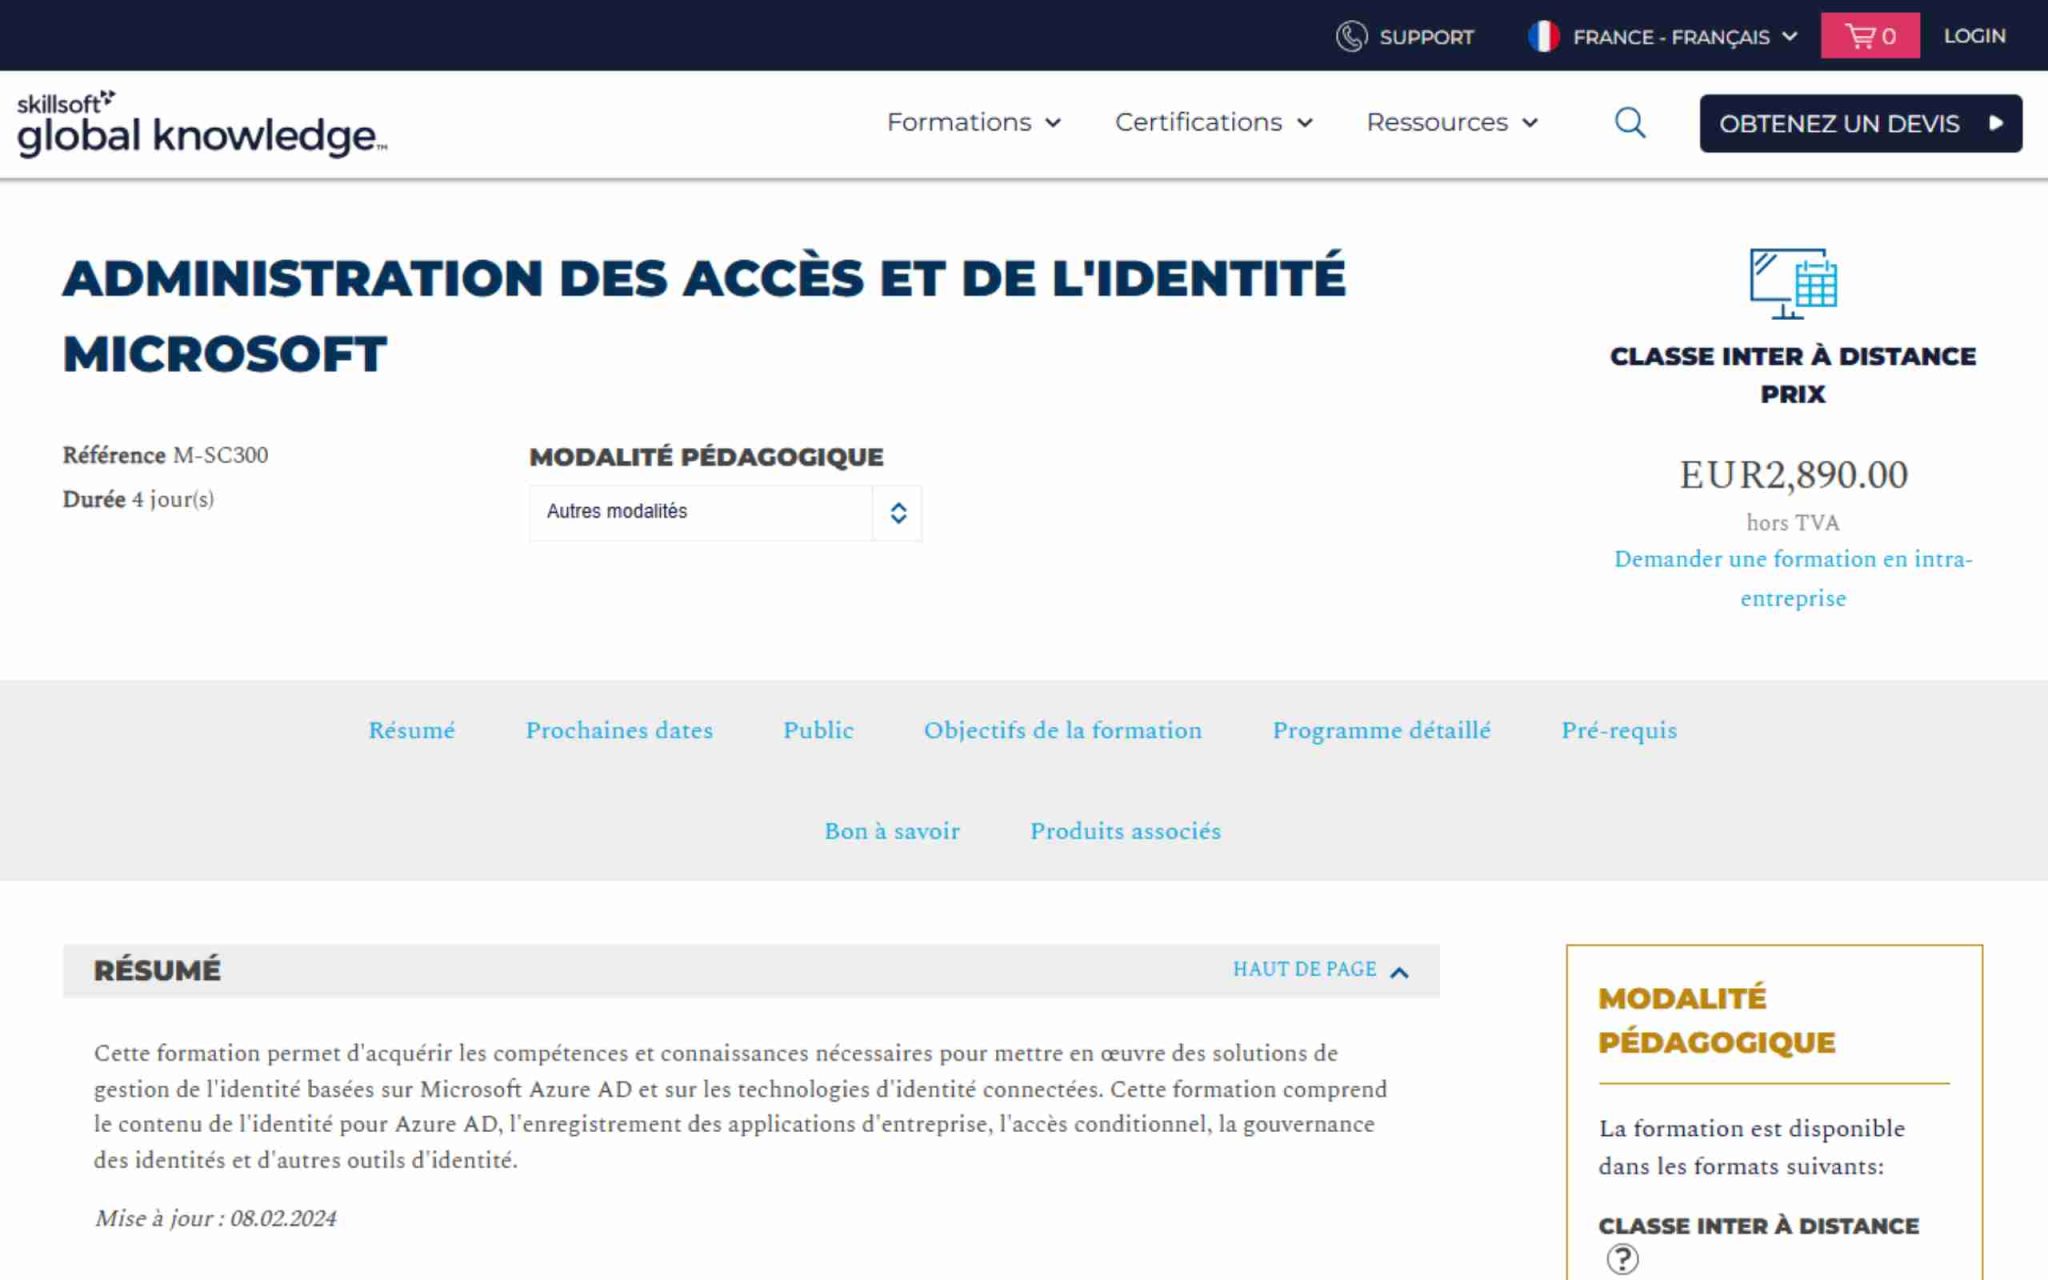
Task: Expand the Formations menu
Action: 974,122
